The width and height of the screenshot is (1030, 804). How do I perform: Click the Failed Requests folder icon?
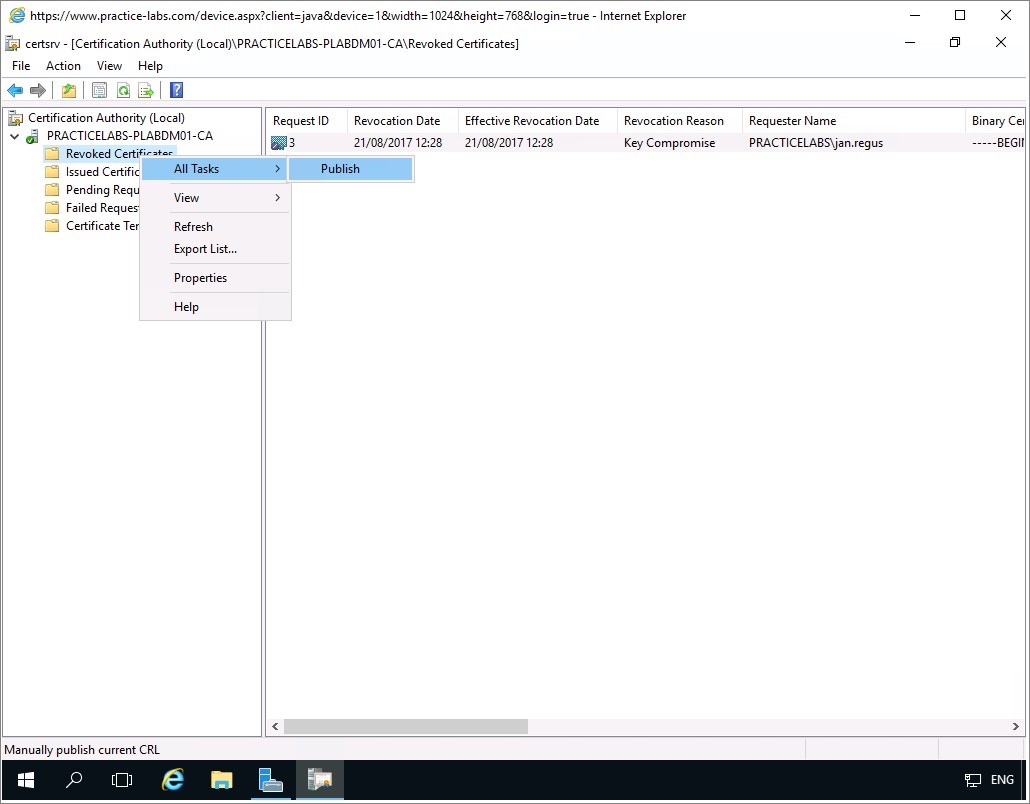[52, 208]
